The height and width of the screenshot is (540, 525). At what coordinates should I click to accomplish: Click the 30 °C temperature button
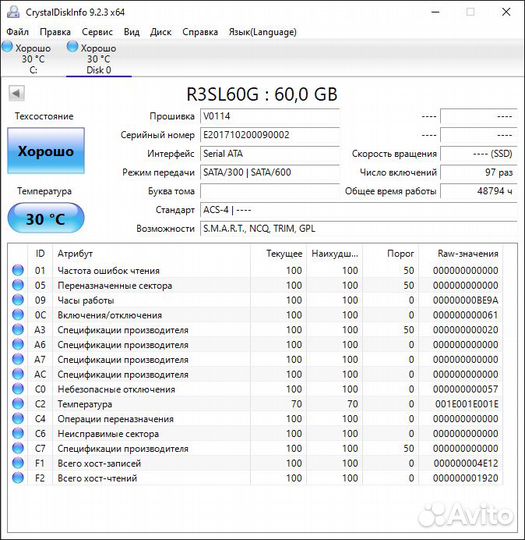(46, 218)
